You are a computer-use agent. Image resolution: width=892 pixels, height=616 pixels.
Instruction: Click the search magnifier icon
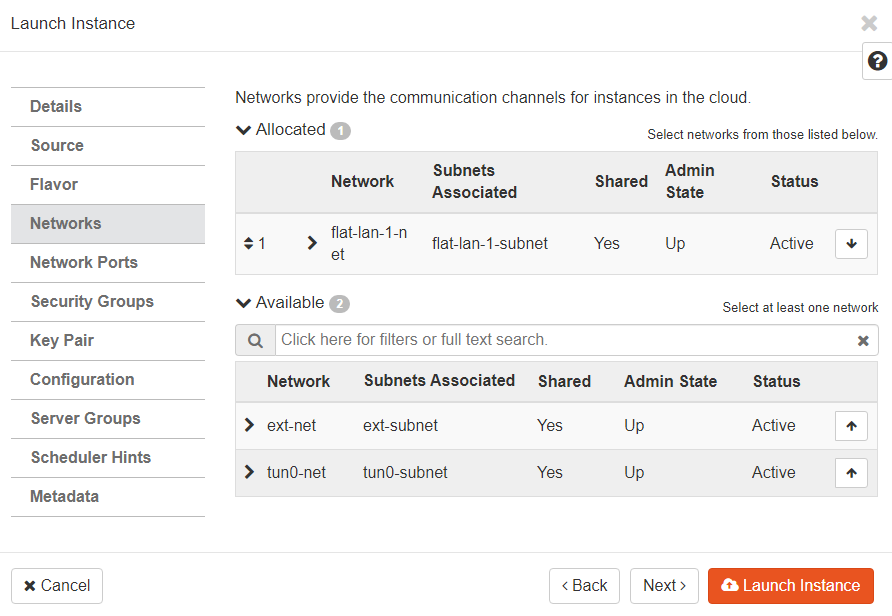254,340
